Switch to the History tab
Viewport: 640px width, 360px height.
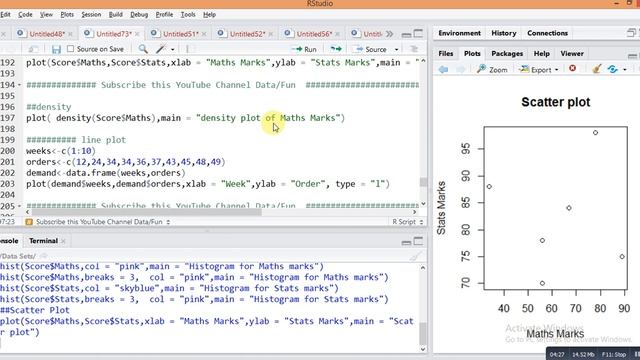(x=503, y=33)
